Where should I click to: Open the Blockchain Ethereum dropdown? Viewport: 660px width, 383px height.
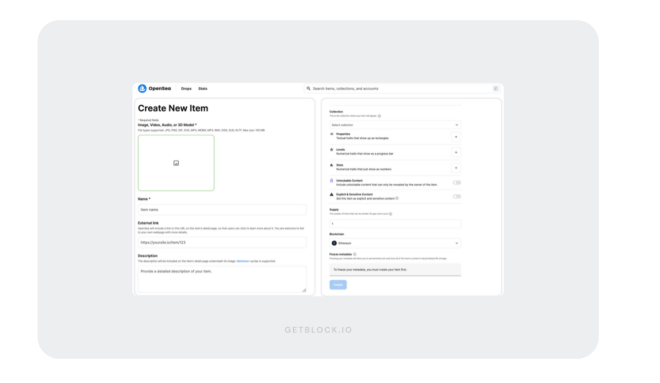pyautogui.click(x=395, y=243)
